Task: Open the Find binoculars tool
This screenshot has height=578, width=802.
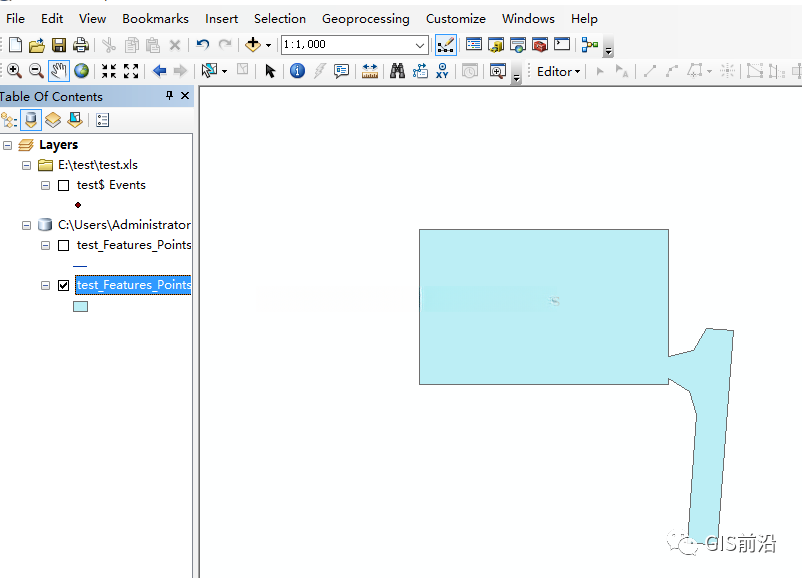Action: coord(397,71)
